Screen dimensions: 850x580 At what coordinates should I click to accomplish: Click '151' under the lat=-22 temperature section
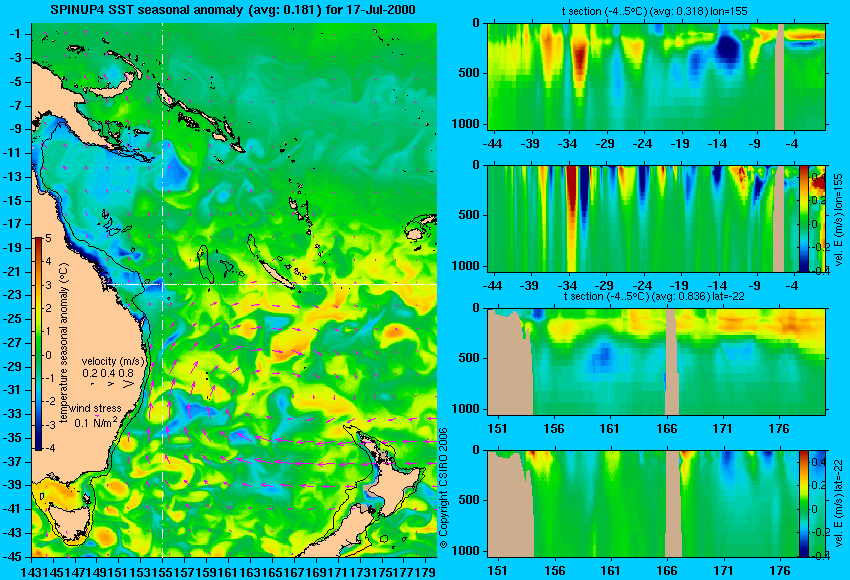click(497, 429)
